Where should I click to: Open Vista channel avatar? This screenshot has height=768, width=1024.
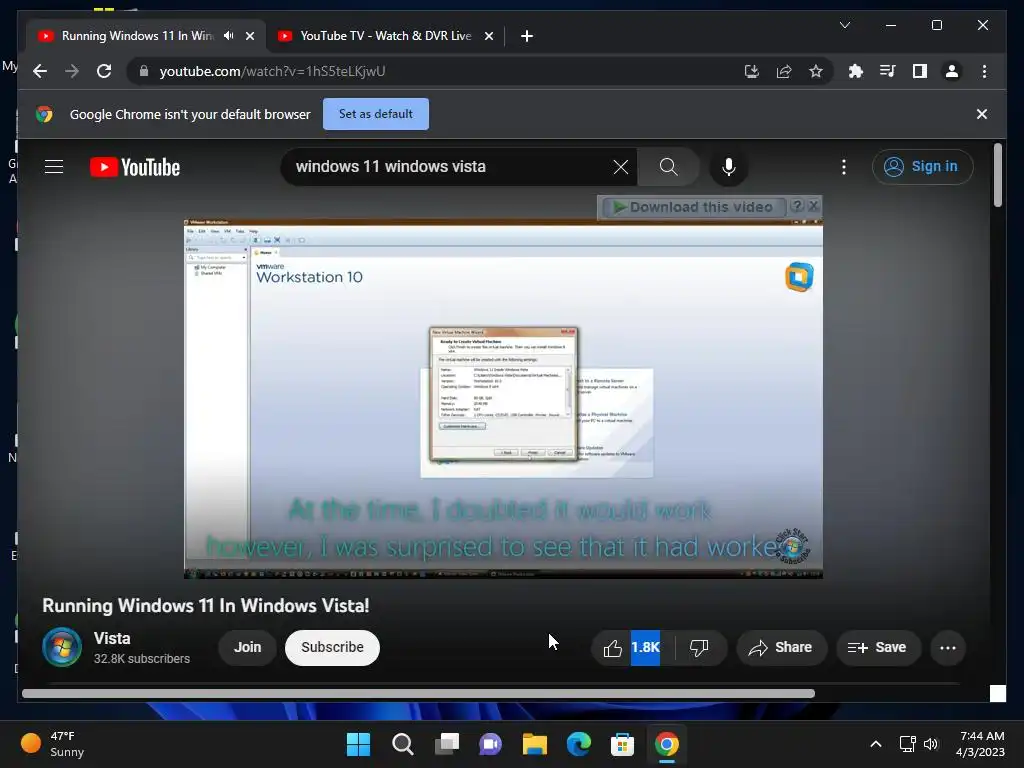click(x=62, y=647)
